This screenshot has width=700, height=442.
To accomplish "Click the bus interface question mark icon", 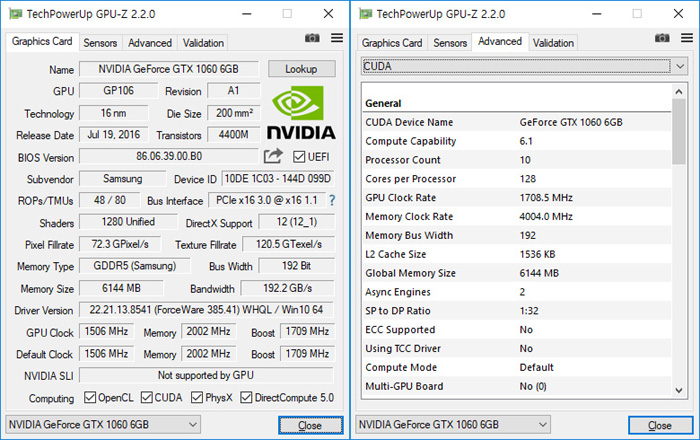I will click(332, 201).
